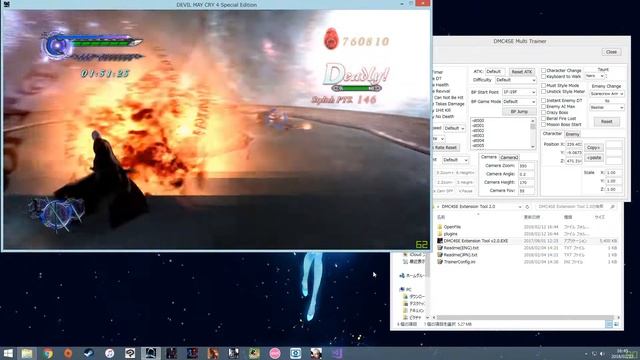Screen dimensions: 640x360
Task: Select DMC4SE Extension Tool v2.0.EXE file
Action: 476,241
